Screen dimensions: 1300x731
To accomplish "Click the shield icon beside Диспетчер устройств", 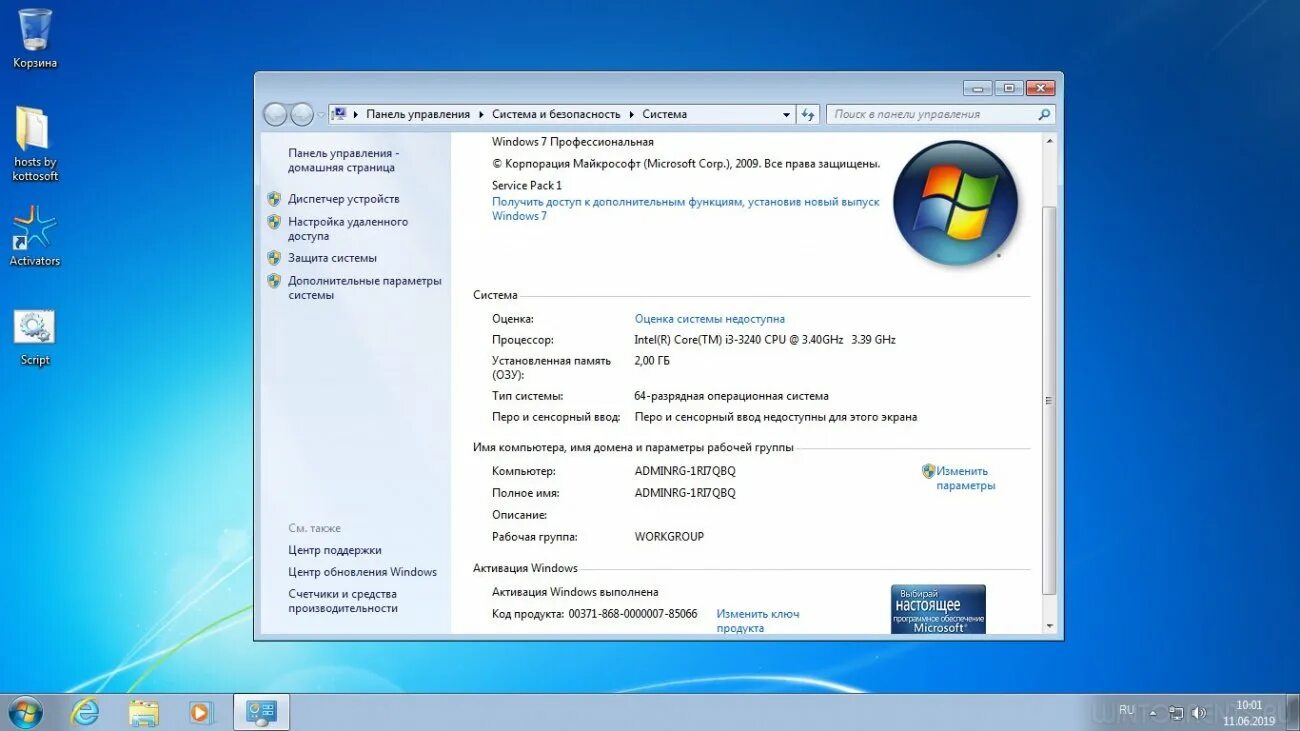I will tap(274, 198).
